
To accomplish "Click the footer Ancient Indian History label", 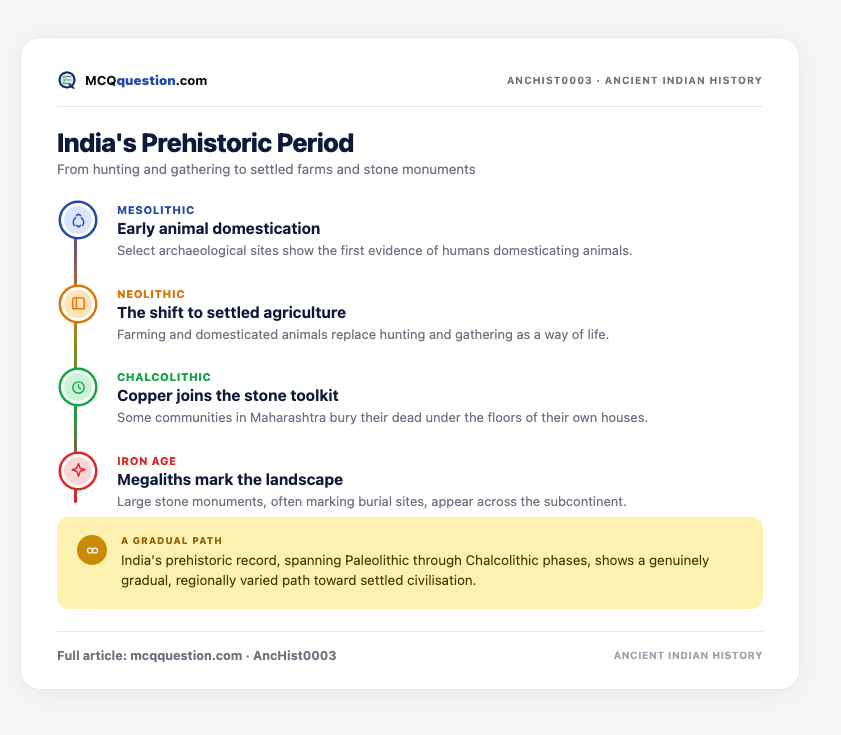I will pos(688,656).
